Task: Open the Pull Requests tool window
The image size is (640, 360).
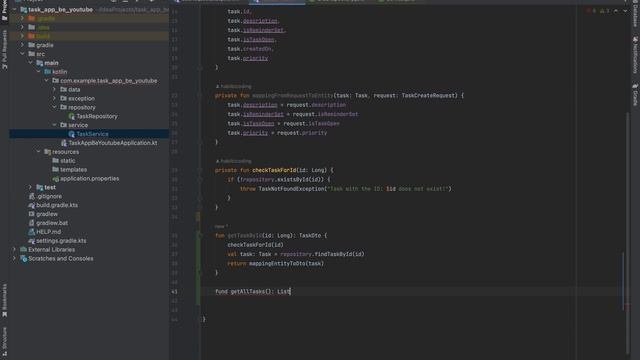Action: pos(4,49)
